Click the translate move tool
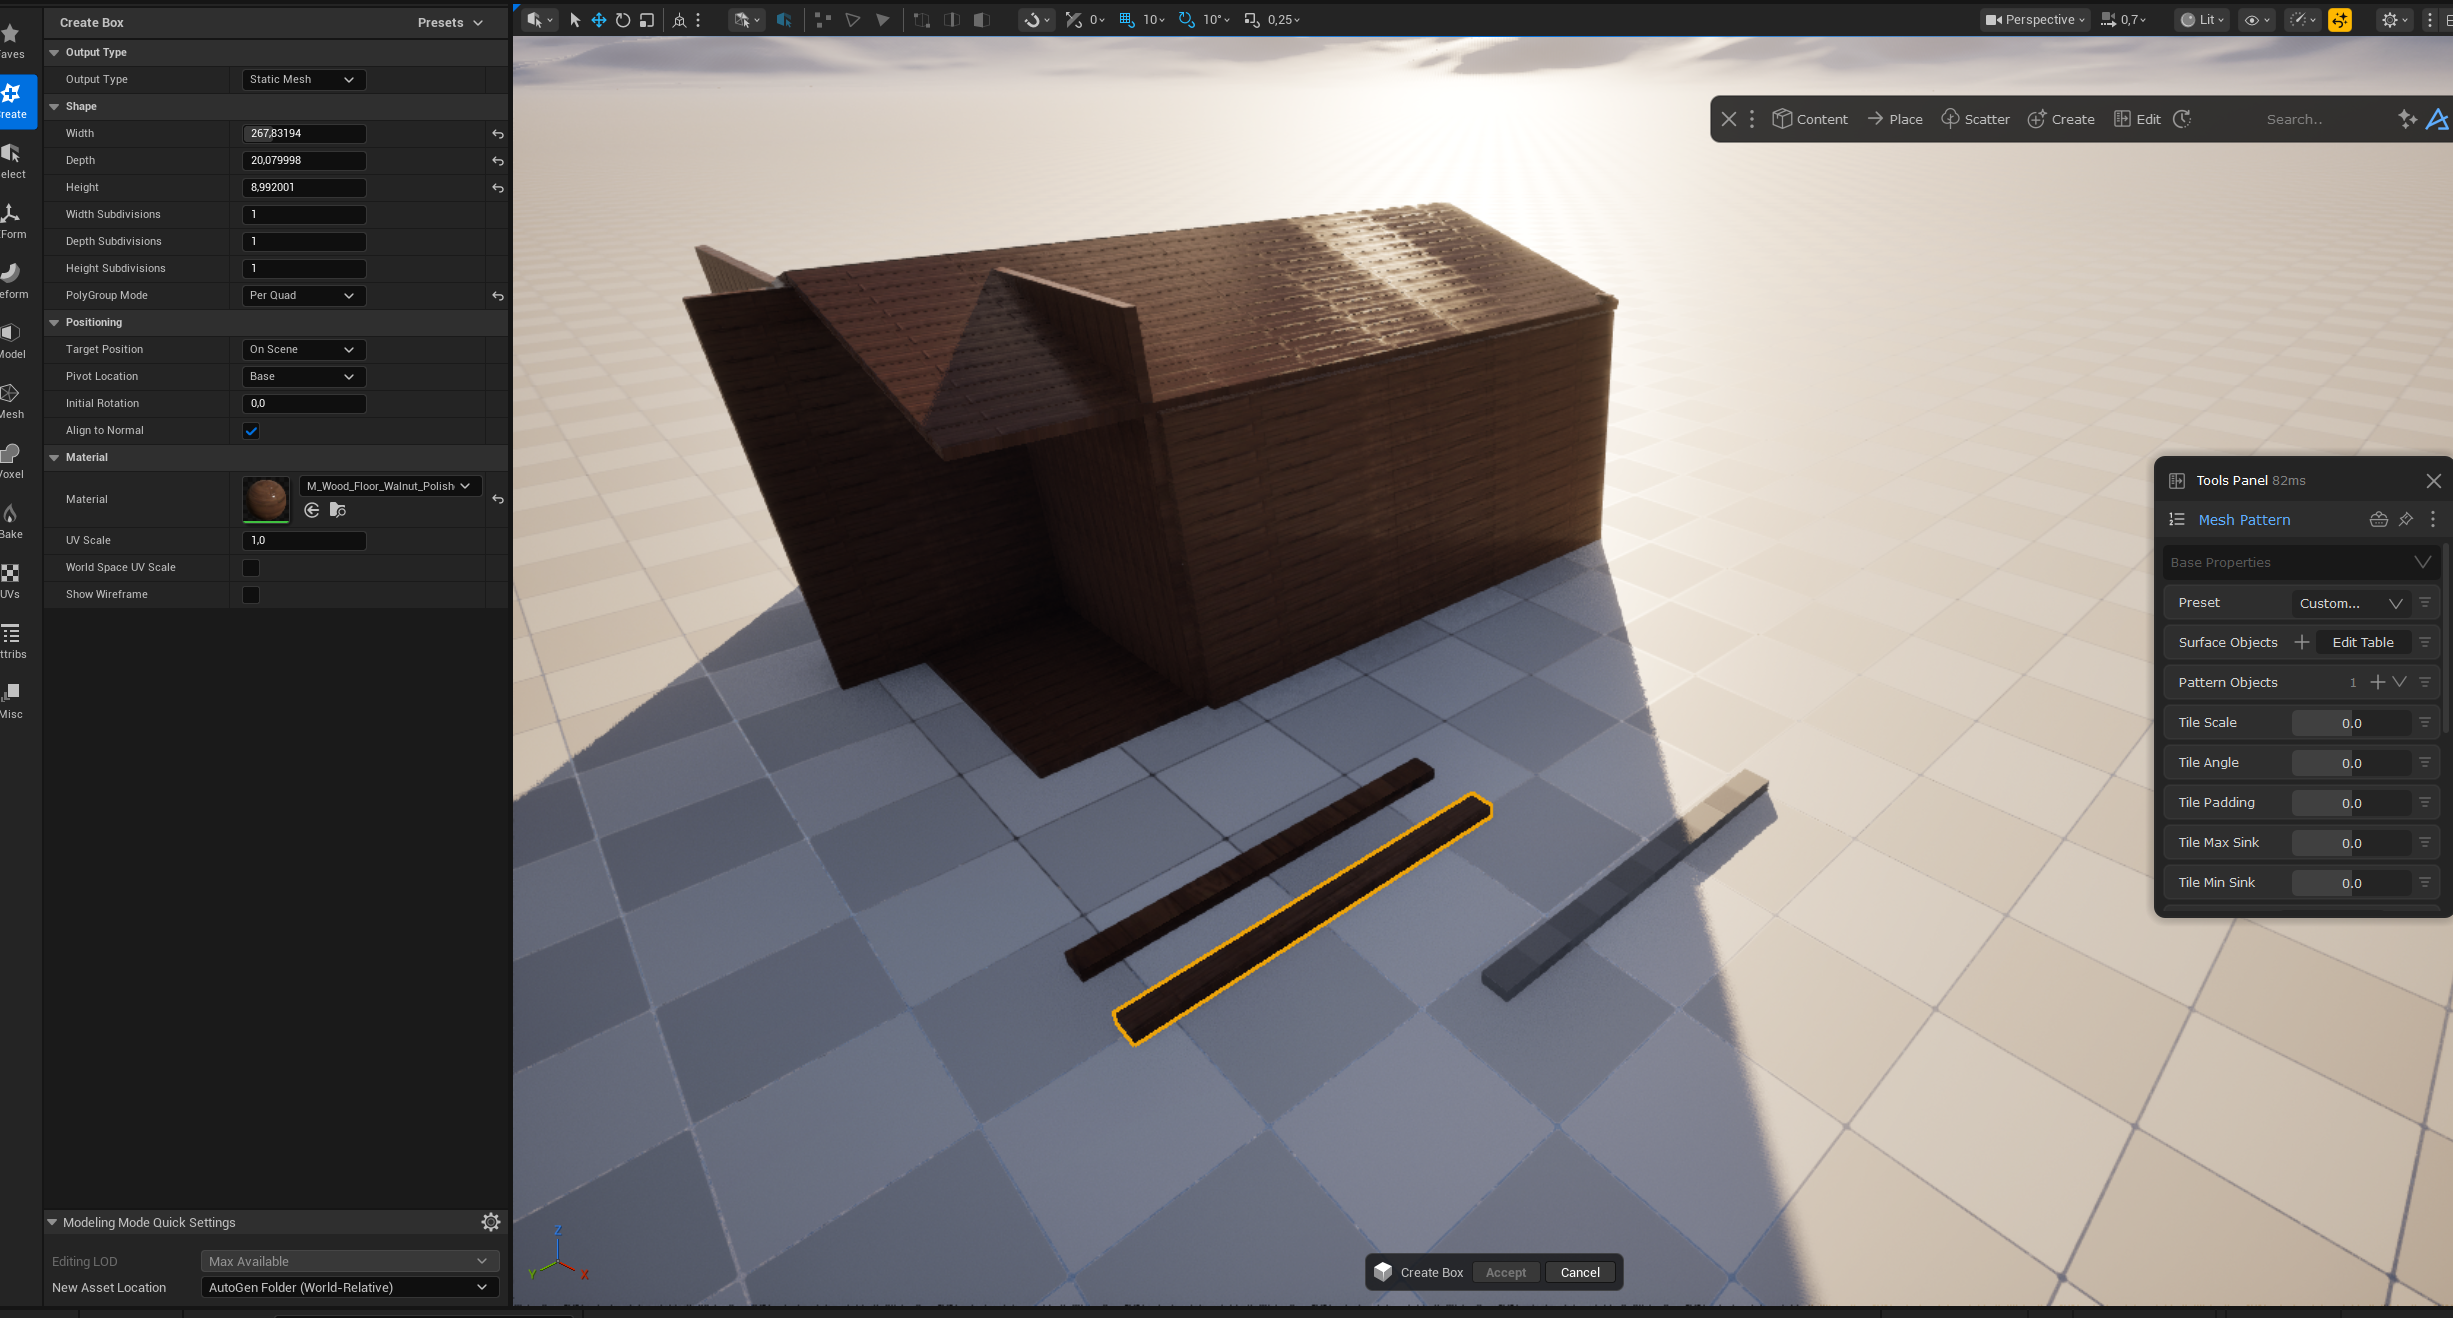Image resolution: width=2453 pixels, height=1318 pixels. point(599,20)
